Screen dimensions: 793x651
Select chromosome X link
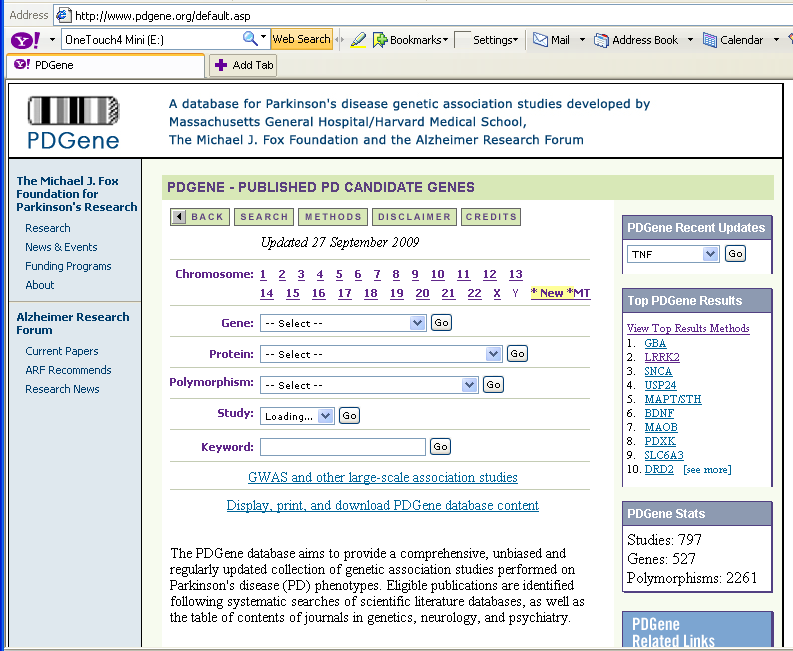tap(497, 294)
